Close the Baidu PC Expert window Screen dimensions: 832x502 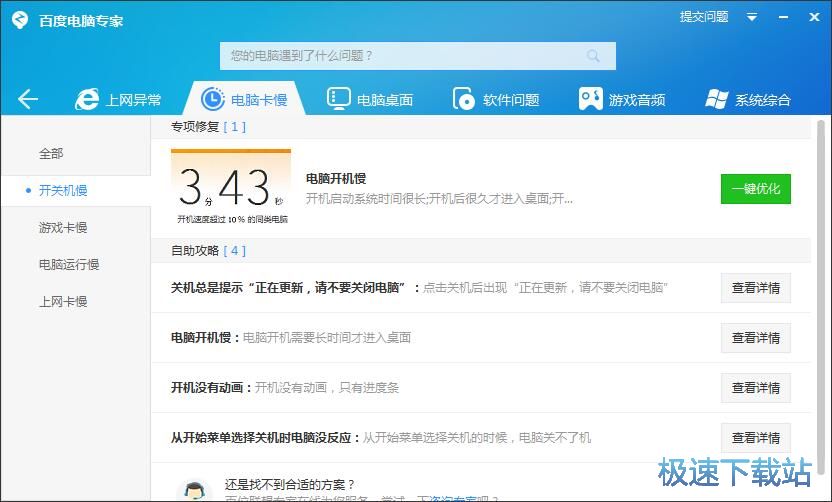tap(814, 18)
